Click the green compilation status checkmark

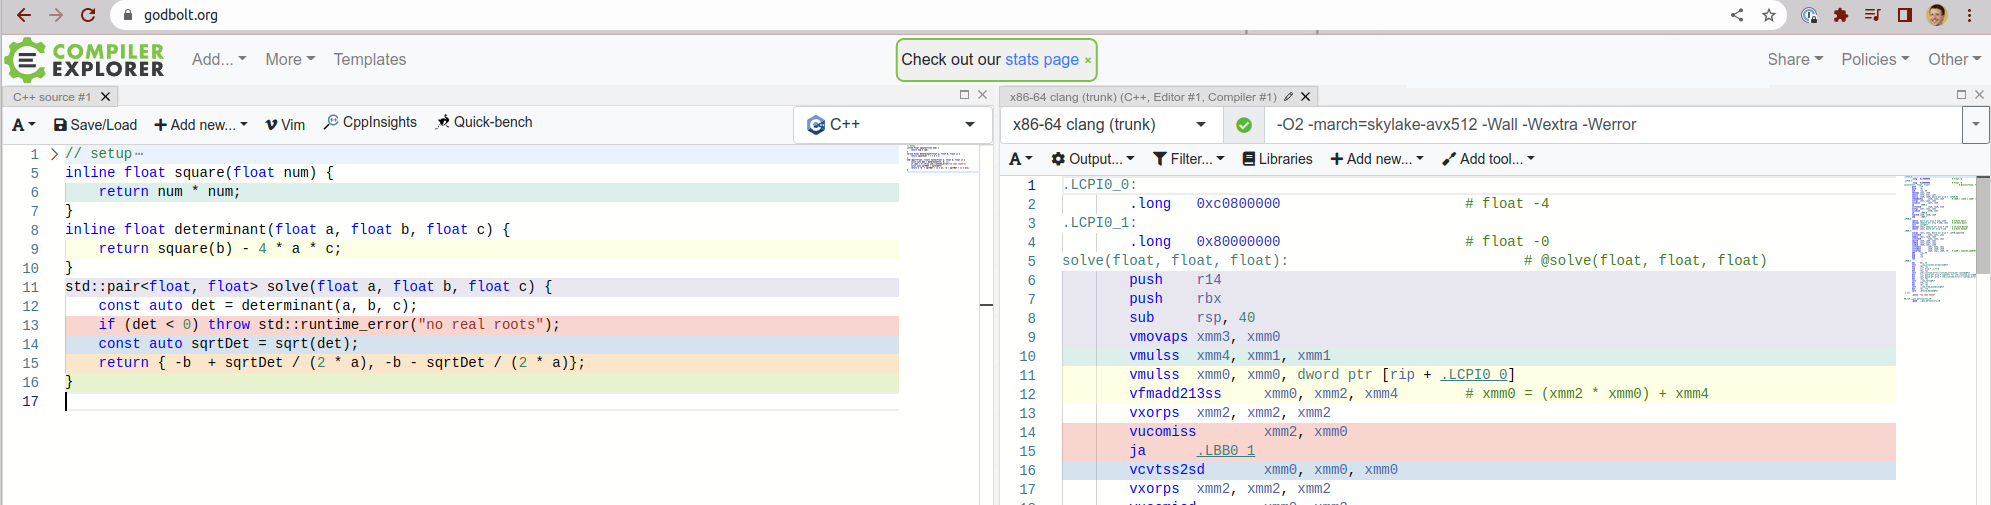[x=1243, y=125]
